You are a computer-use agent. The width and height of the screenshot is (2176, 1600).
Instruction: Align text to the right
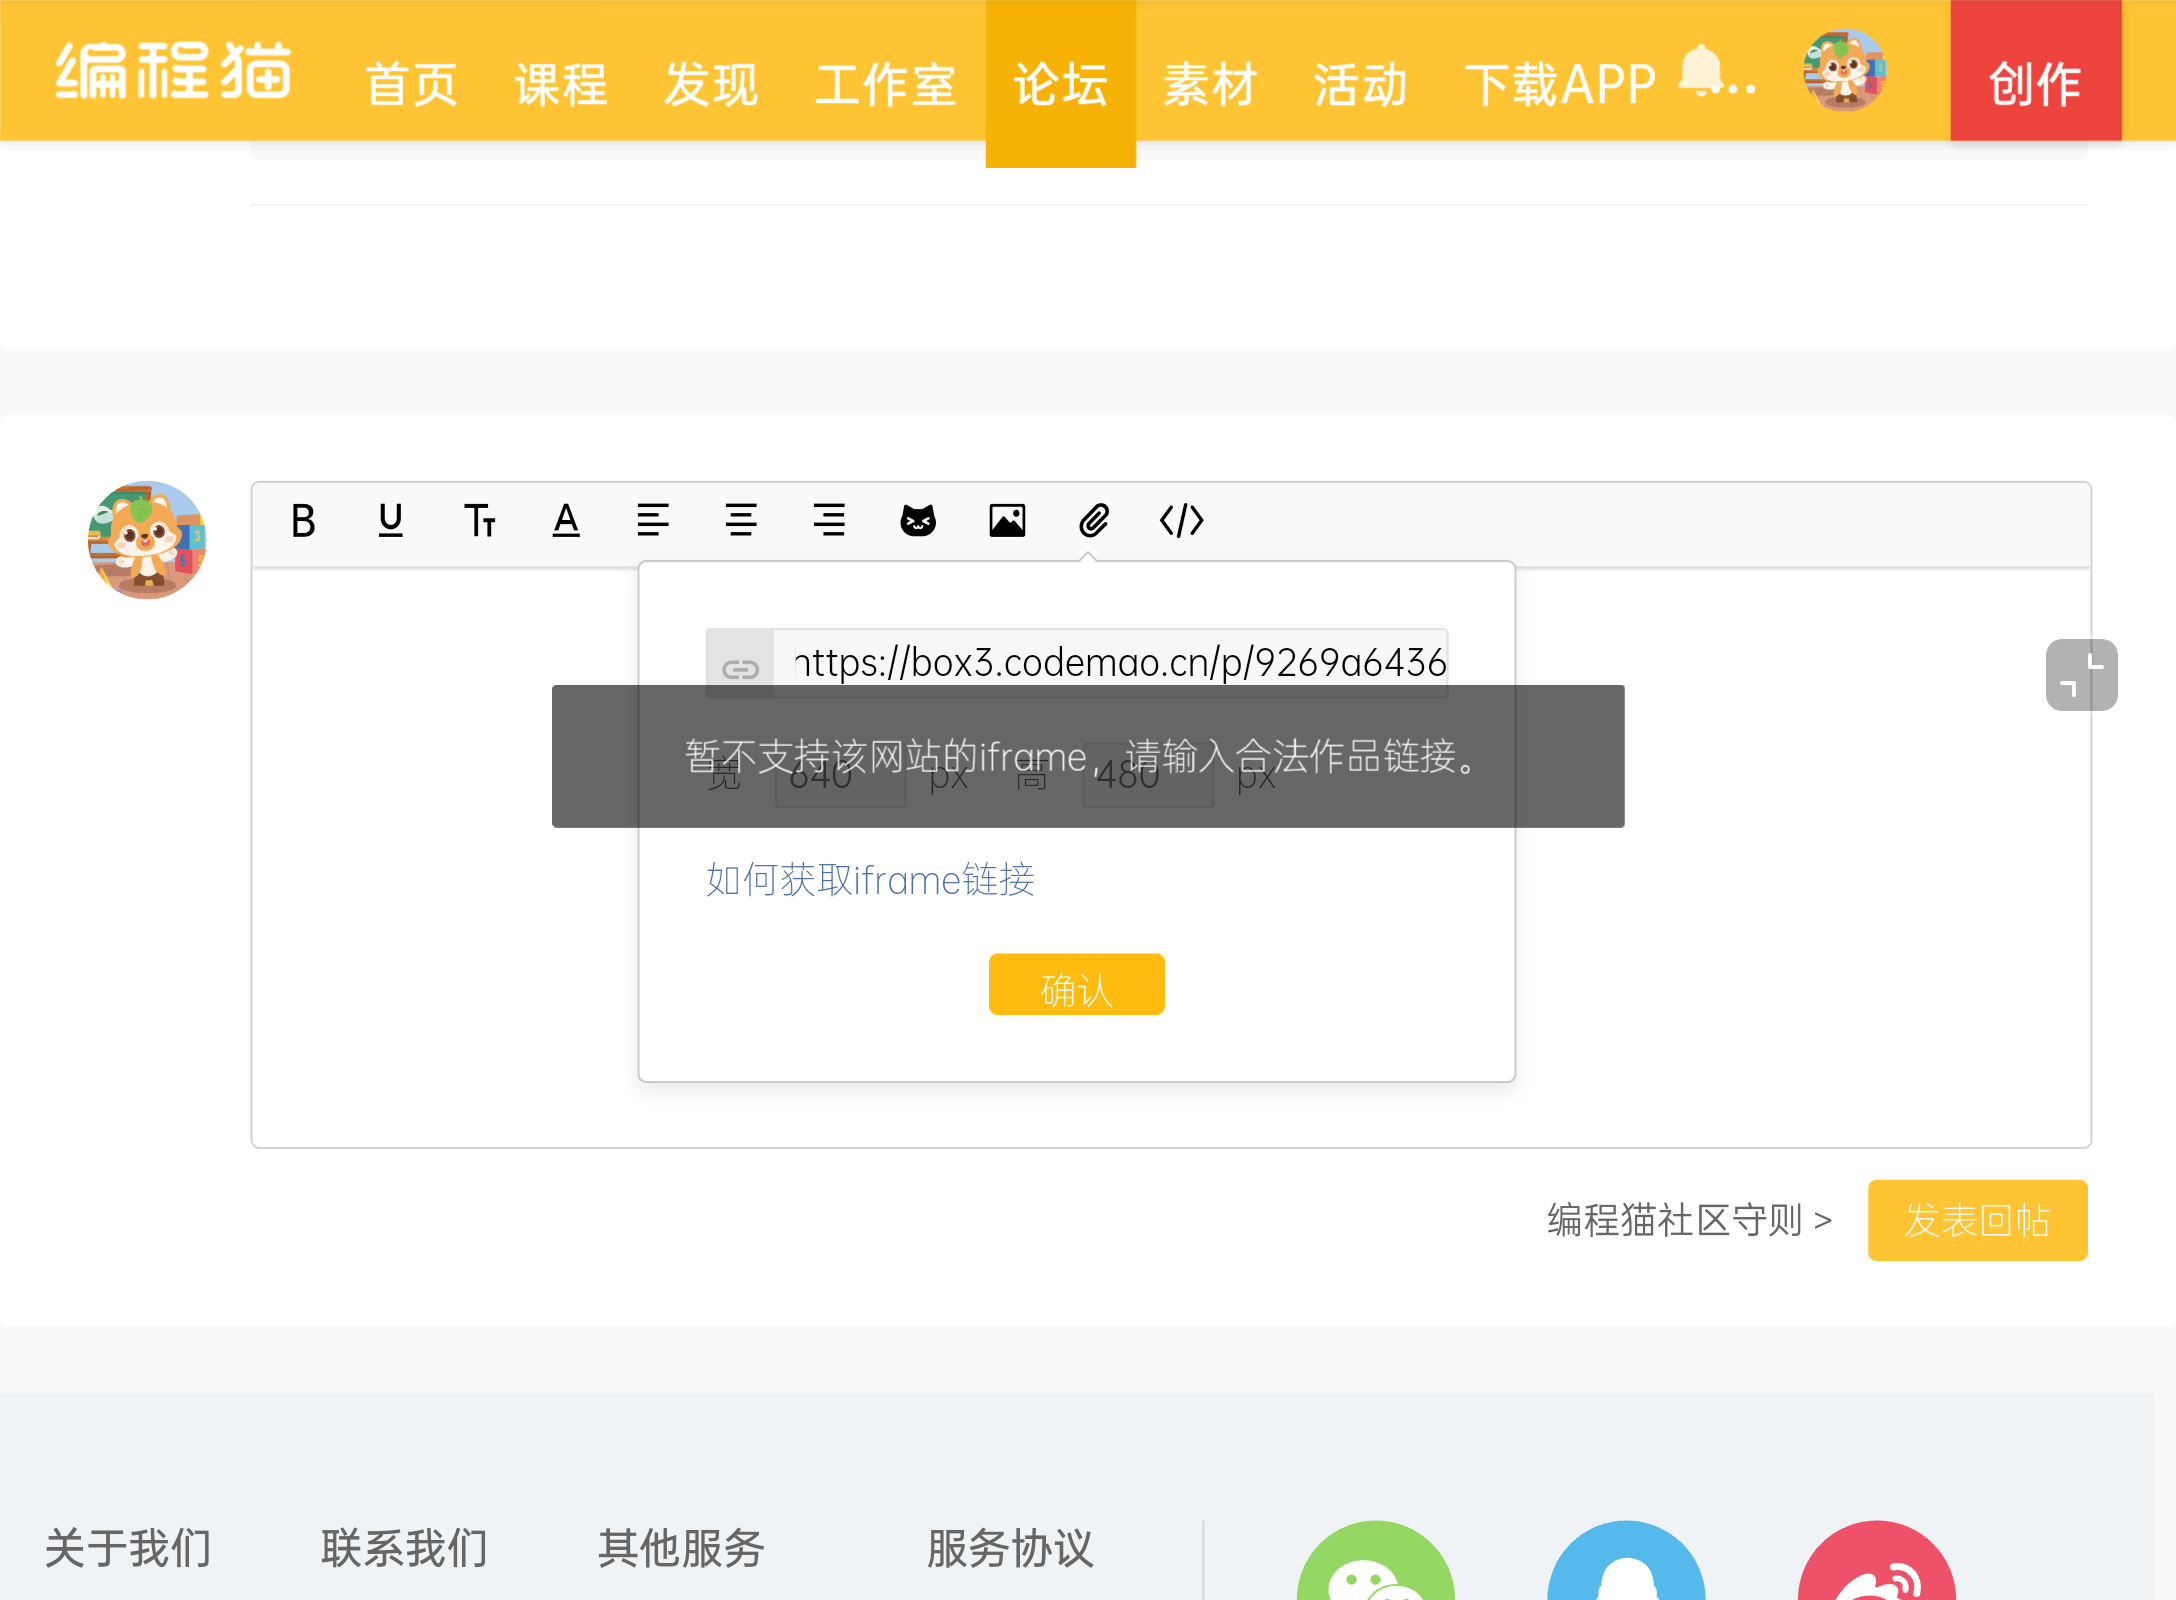click(x=829, y=521)
